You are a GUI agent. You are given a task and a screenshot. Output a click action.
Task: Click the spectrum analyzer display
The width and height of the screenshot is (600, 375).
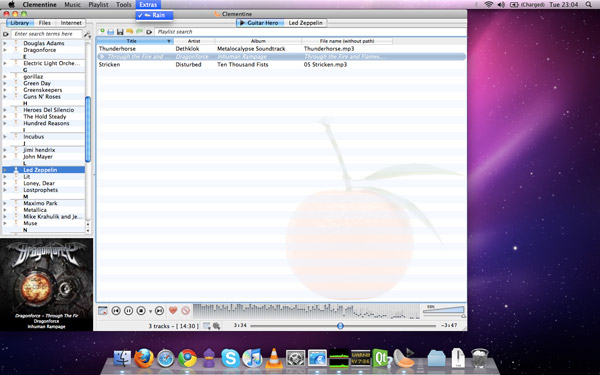[x=306, y=311]
